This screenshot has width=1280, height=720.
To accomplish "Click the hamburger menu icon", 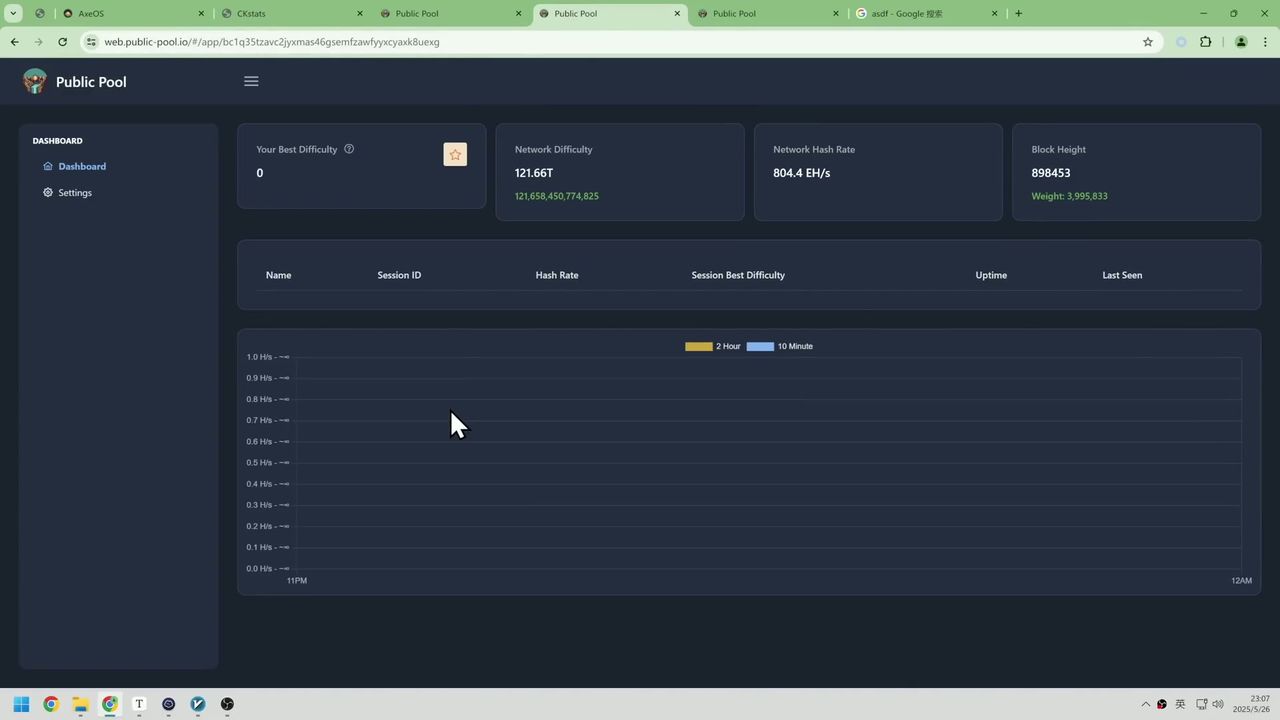I will pyautogui.click(x=251, y=81).
